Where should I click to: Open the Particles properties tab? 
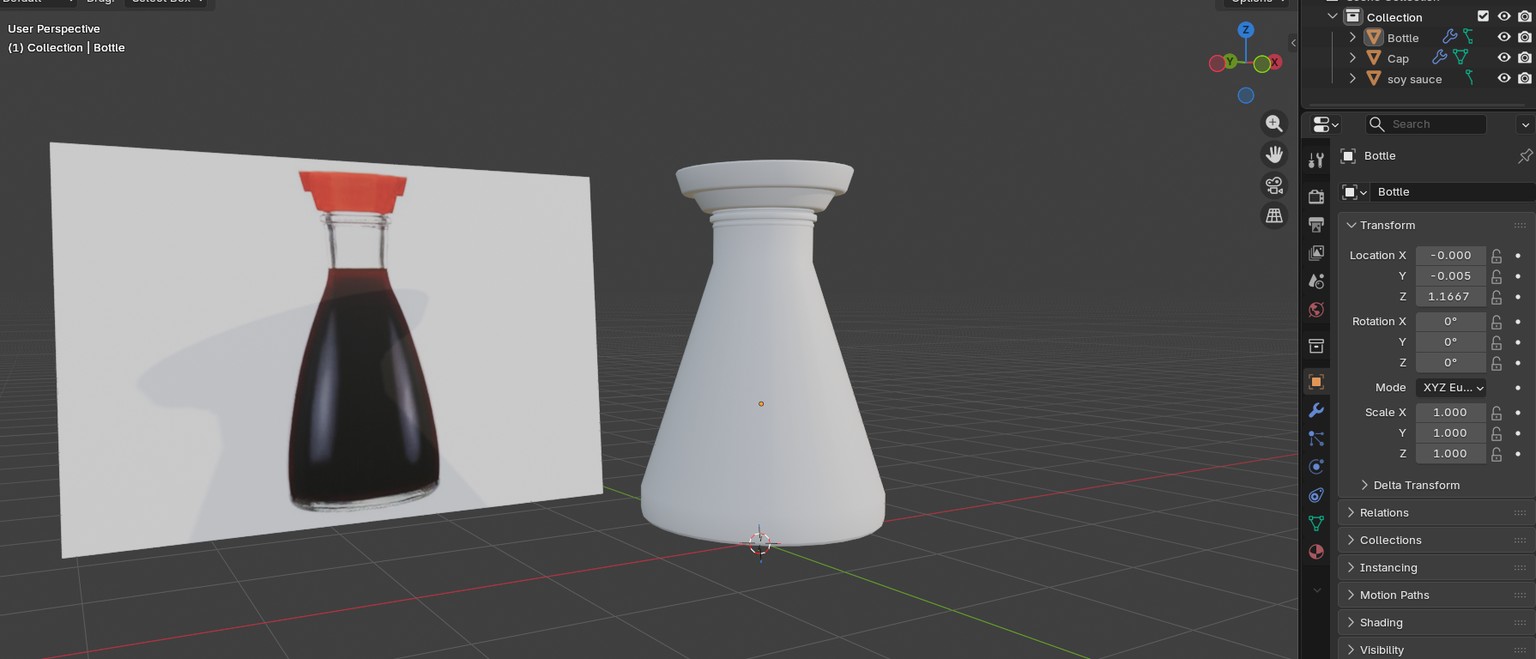point(1316,438)
